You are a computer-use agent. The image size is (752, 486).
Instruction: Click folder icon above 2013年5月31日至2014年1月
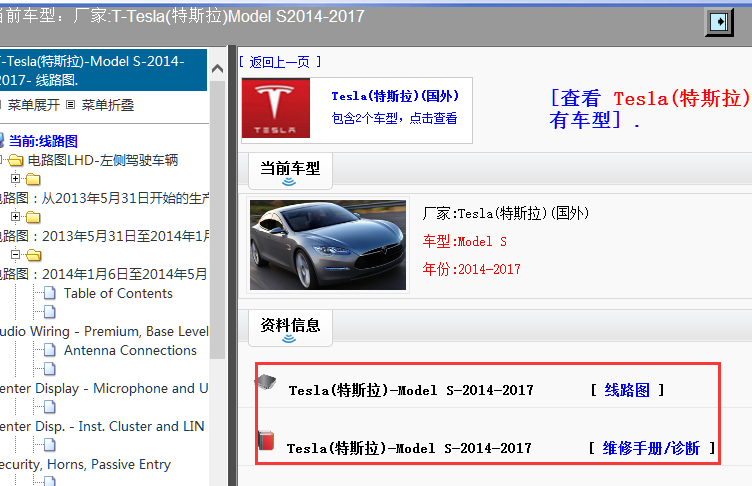click(33, 217)
